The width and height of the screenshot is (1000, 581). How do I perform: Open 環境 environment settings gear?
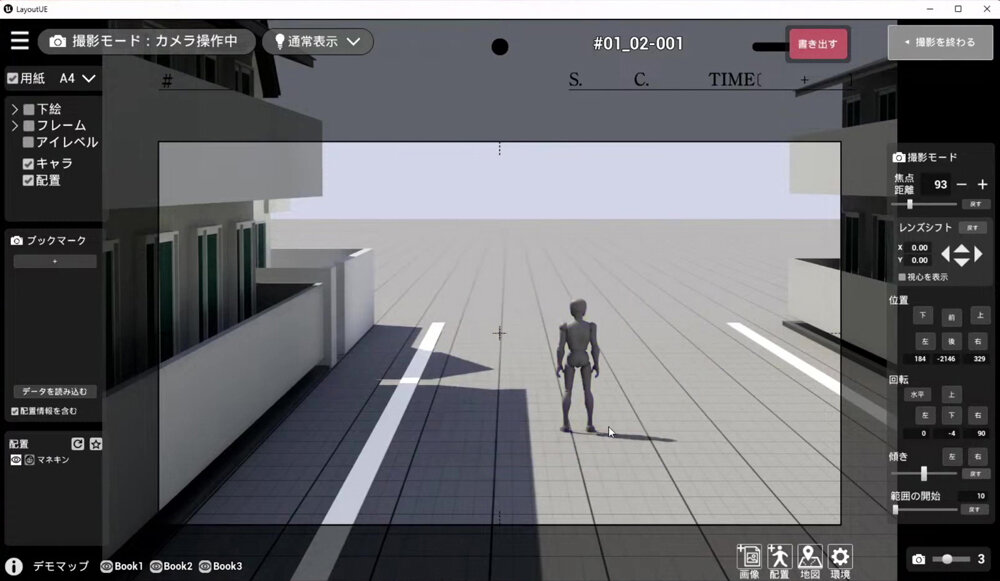841,561
